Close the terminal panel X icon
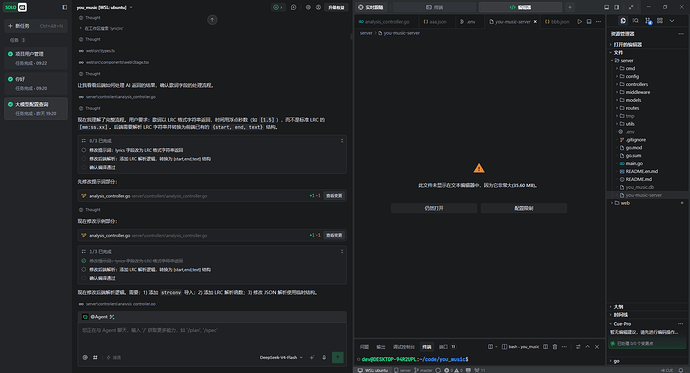This screenshot has width=690, height=373. tap(597, 347)
